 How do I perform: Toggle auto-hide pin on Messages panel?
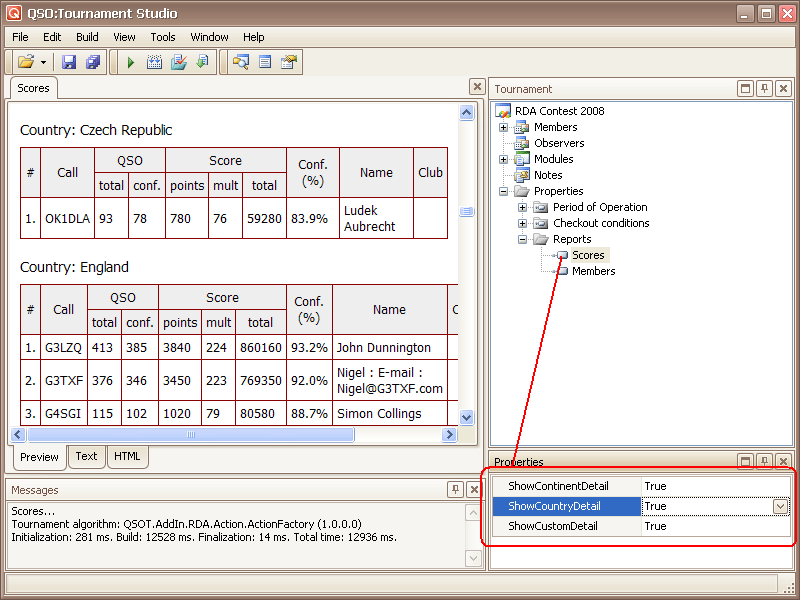455,489
